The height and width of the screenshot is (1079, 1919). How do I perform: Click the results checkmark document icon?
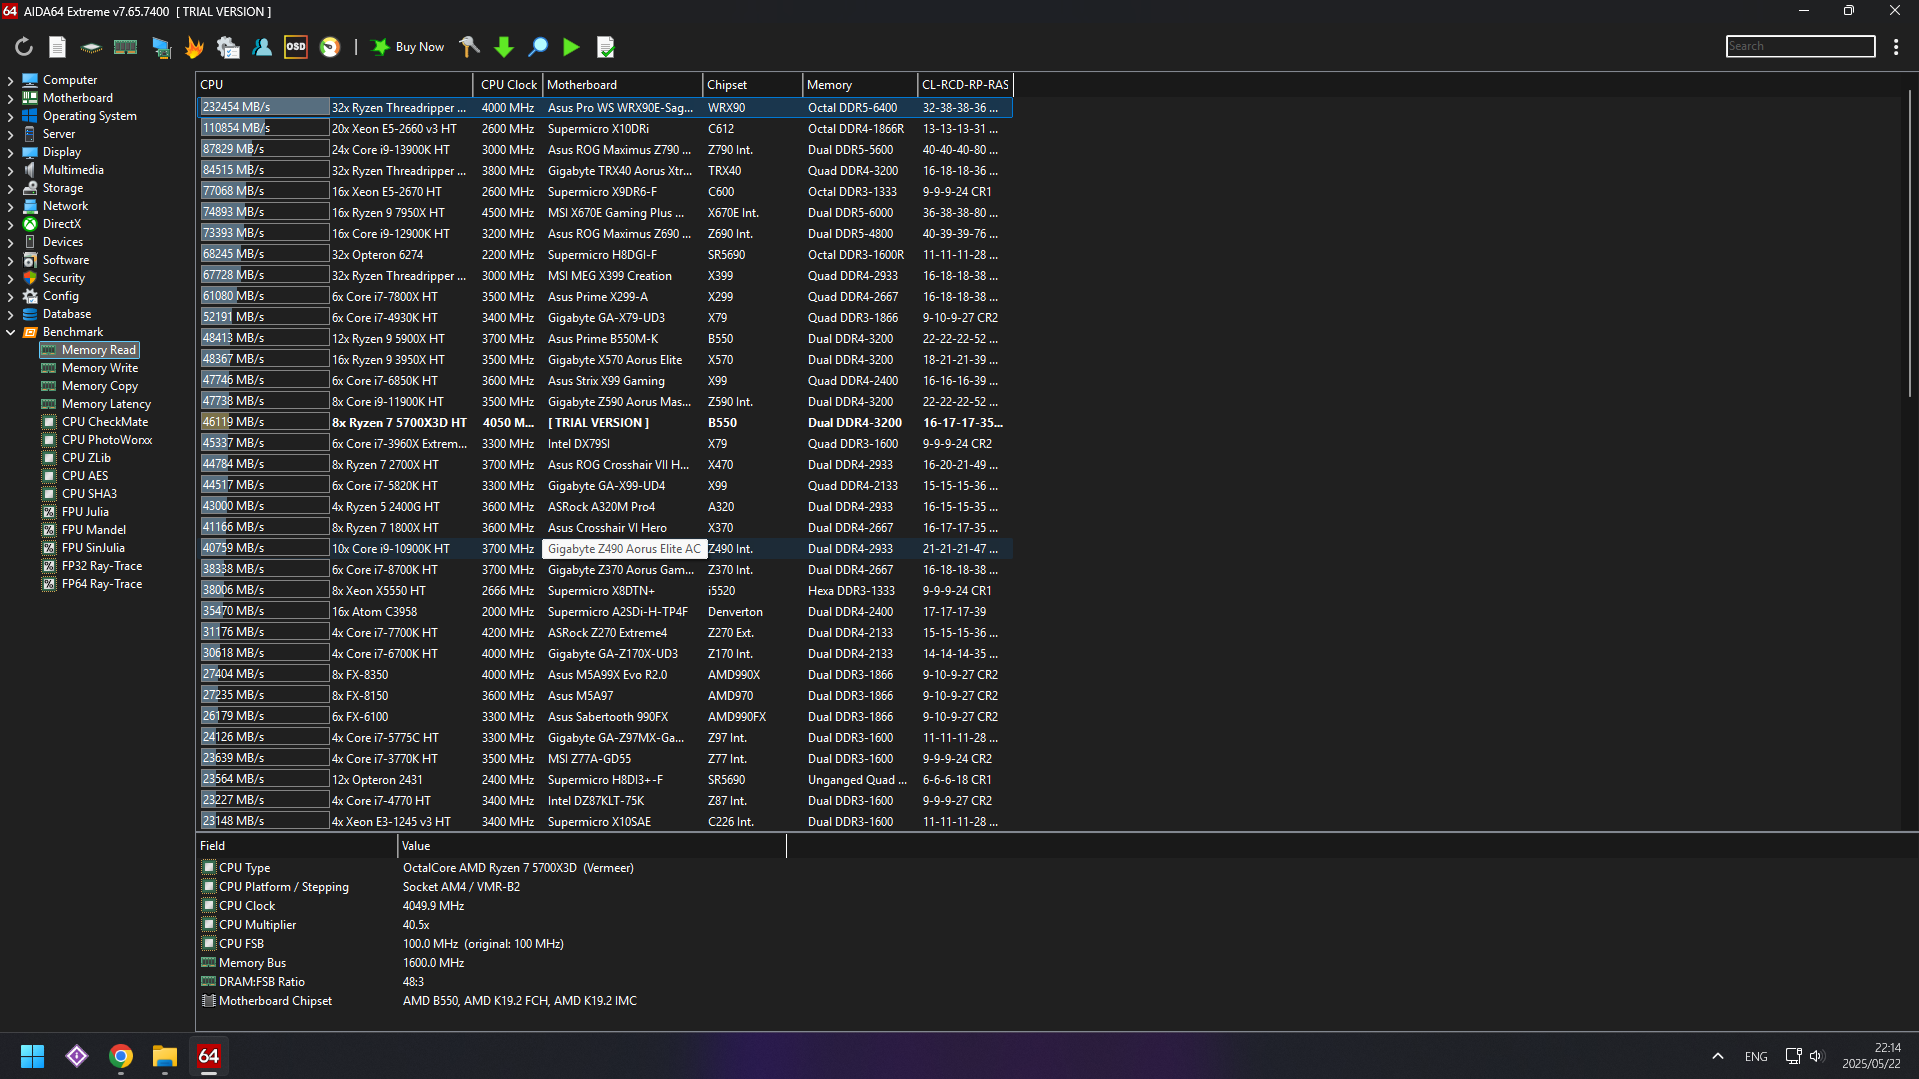[x=605, y=47]
